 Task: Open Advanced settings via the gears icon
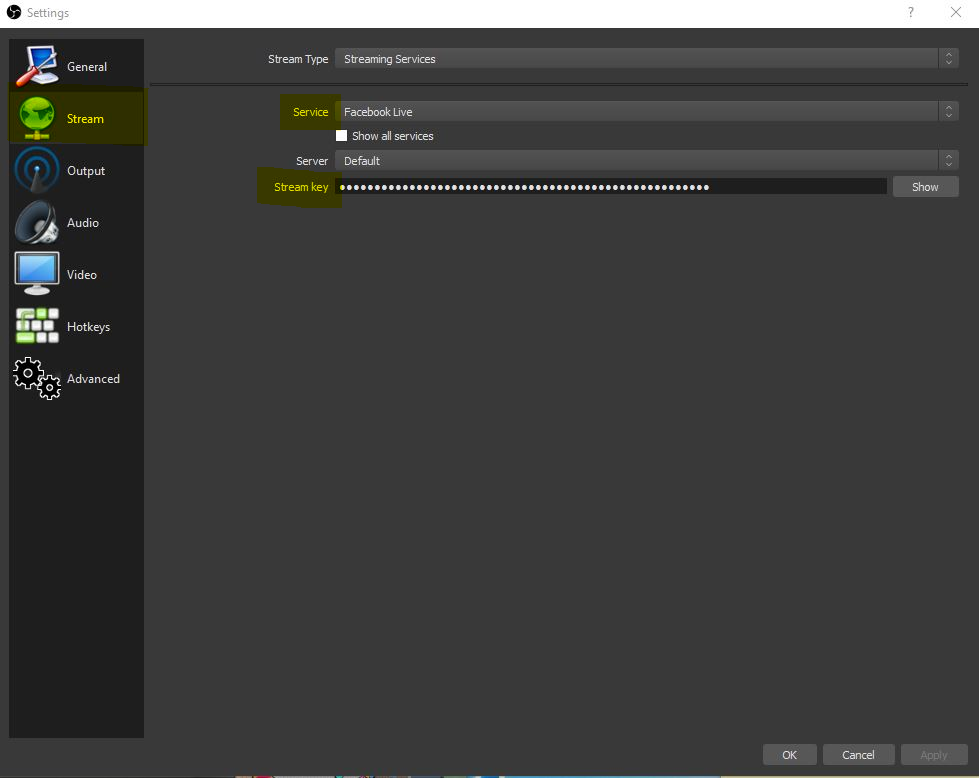tap(37, 378)
